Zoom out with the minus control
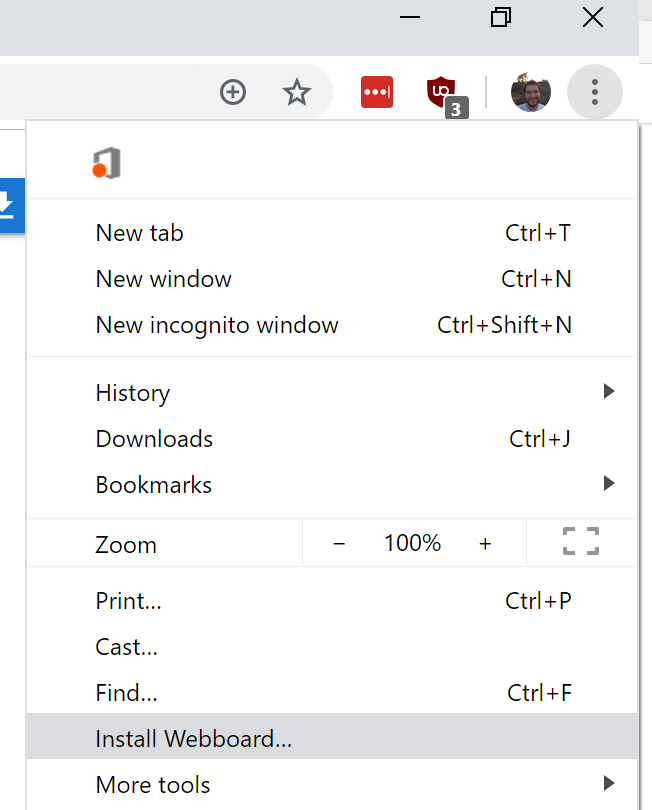Image resolution: width=652 pixels, height=810 pixels. 339,542
